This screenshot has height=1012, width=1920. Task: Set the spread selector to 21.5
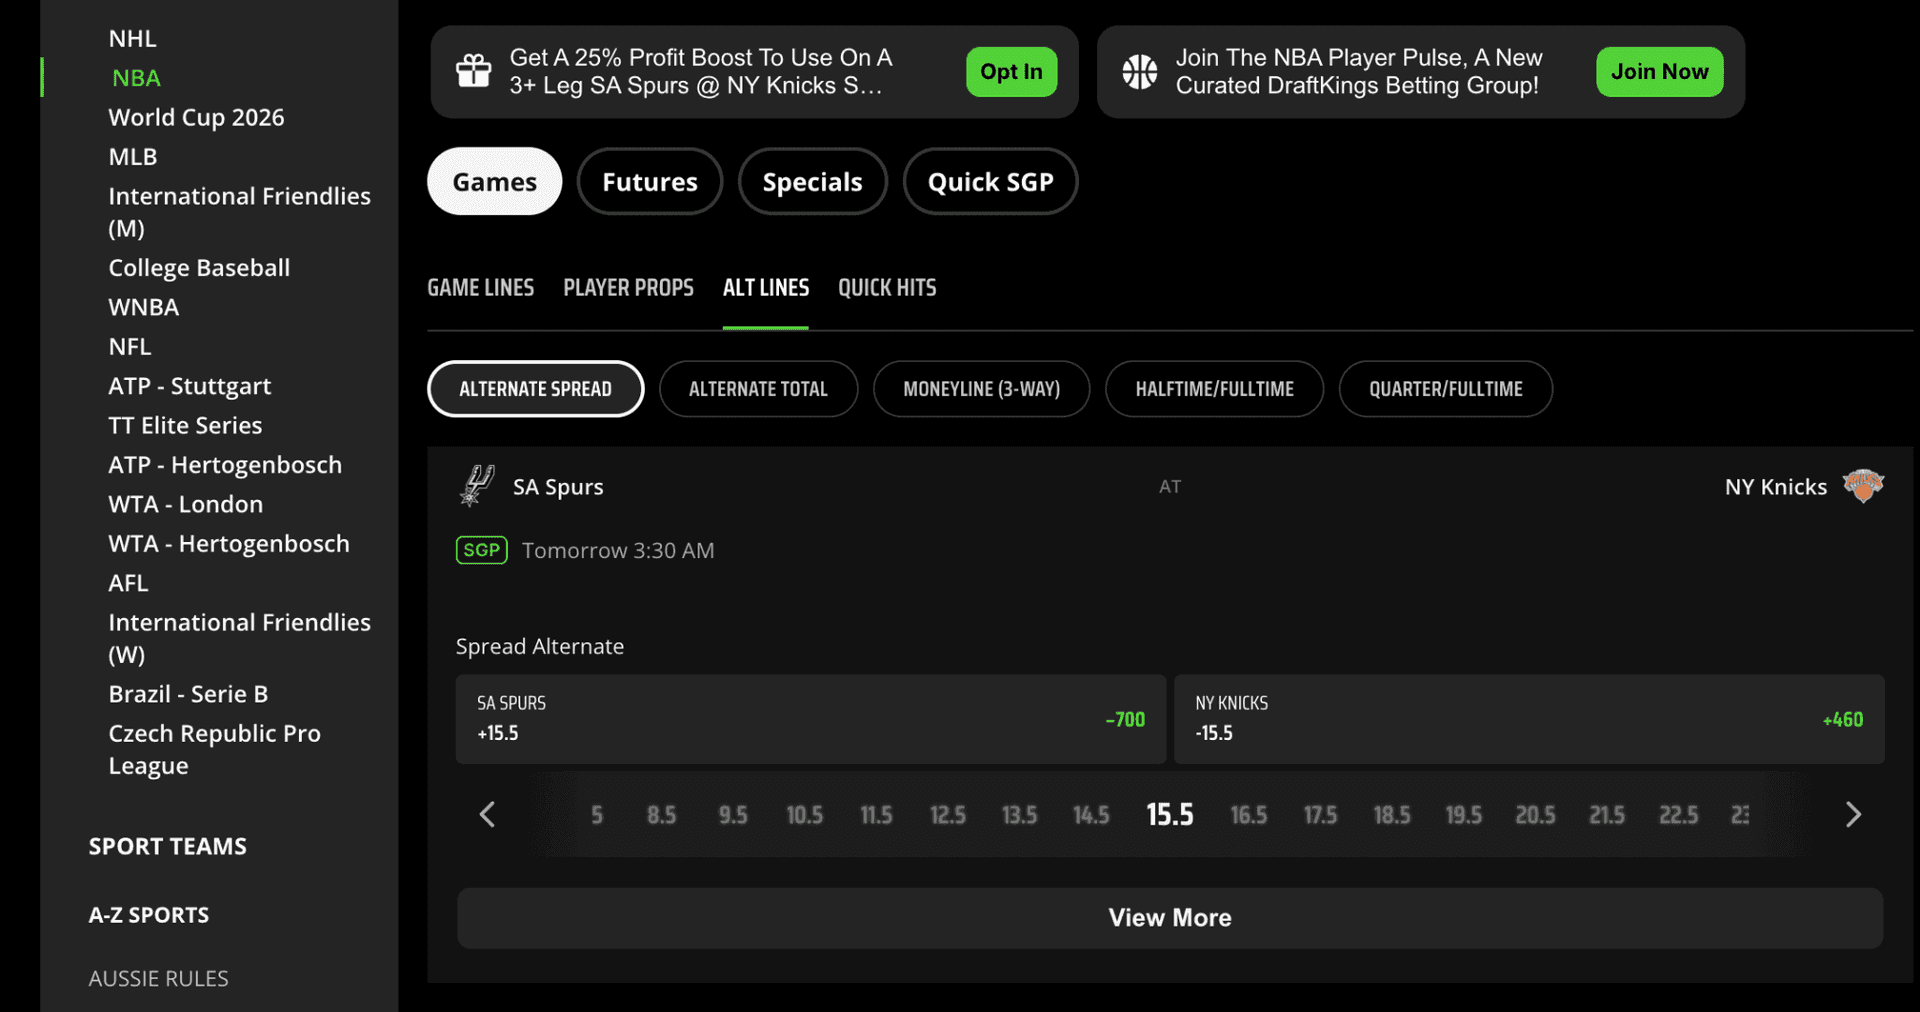click(x=1607, y=815)
